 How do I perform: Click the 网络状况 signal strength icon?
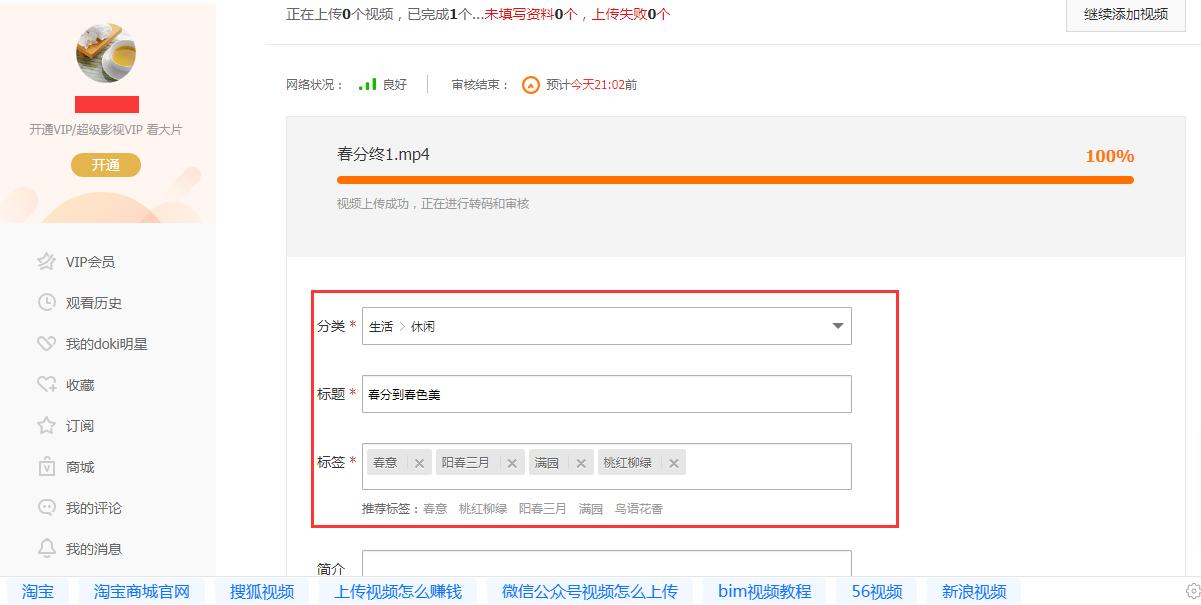(367, 84)
